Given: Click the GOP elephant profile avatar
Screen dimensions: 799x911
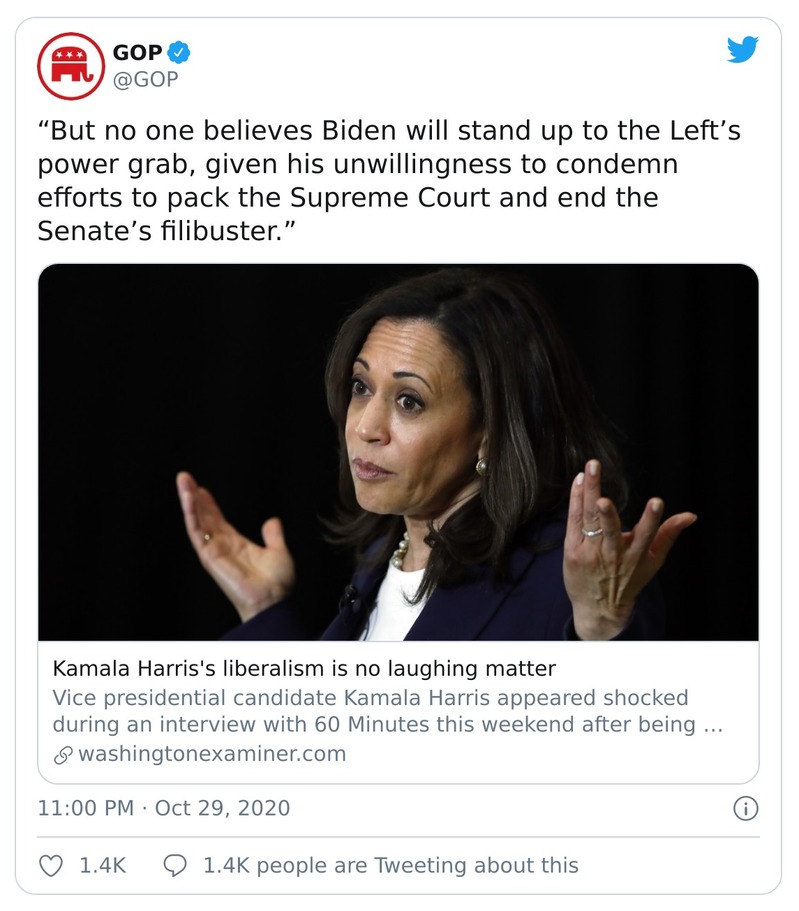Looking at the screenshot, I should (71, 66).
